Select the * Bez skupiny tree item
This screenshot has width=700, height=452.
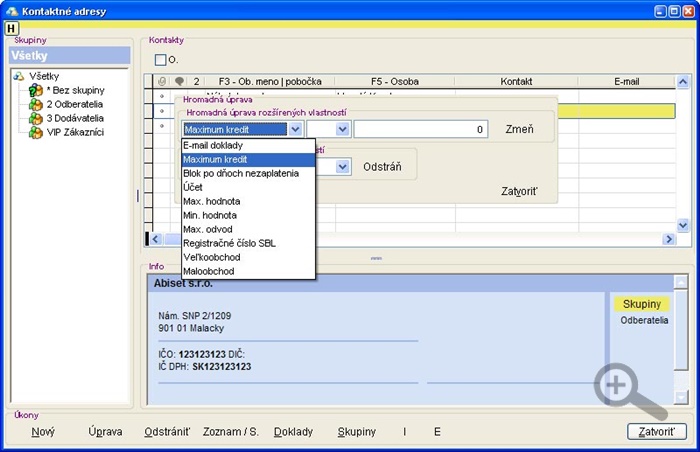coord(75,90)
